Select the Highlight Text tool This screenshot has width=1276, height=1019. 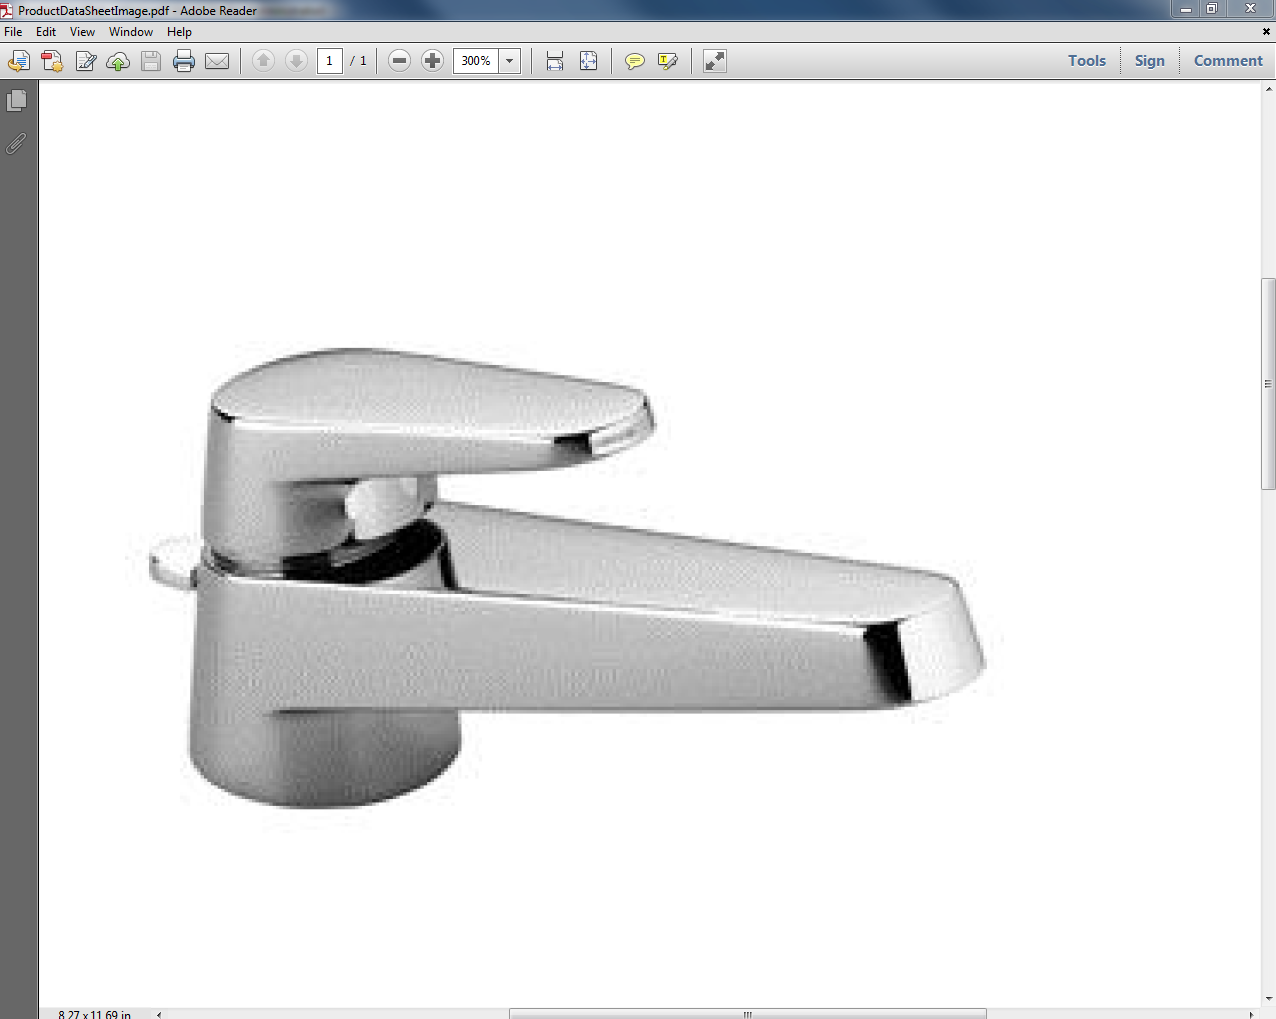668,61
